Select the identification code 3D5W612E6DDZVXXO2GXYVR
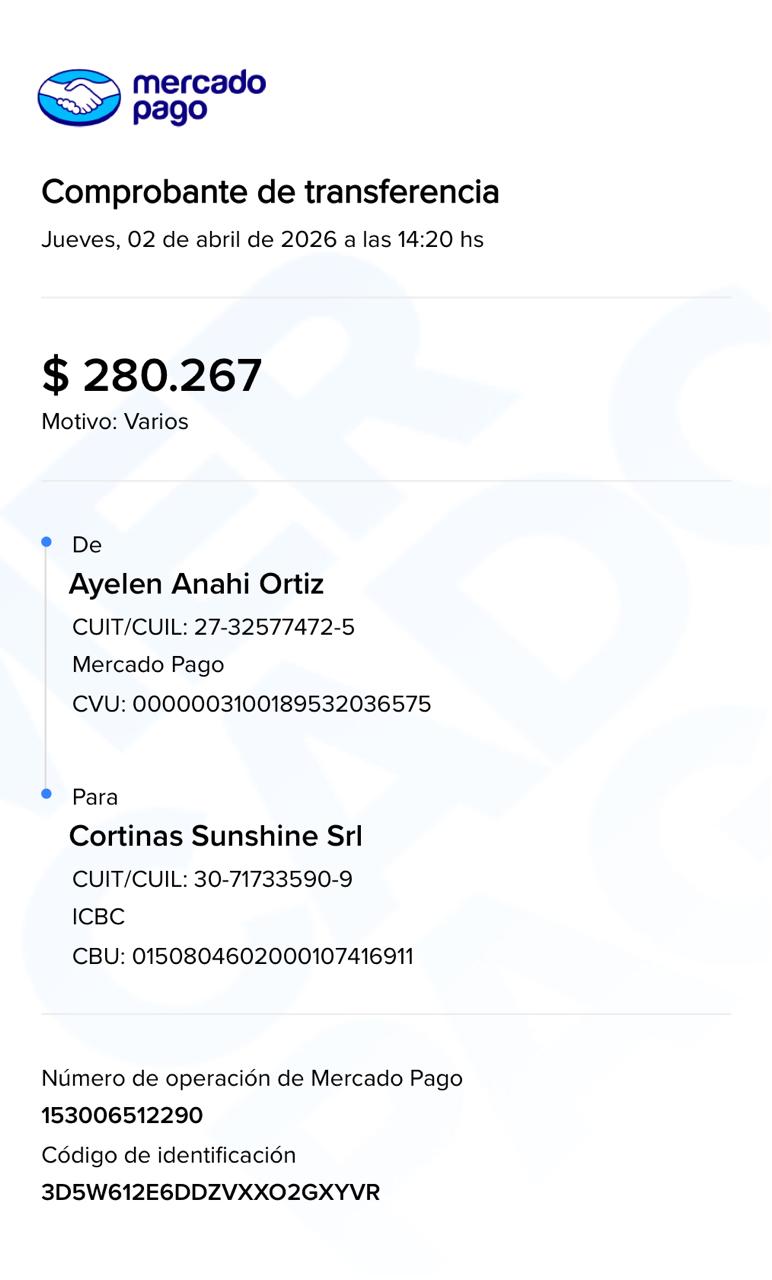Viewport: 772px width, 1280px height. click(211, 1193)
